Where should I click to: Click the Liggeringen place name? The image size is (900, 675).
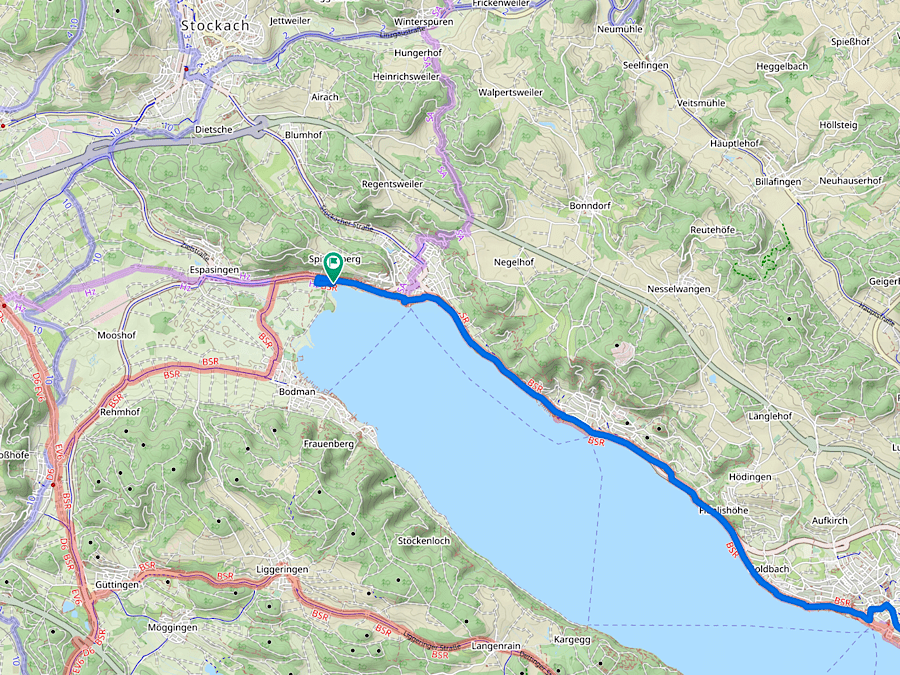pos(282,569)
